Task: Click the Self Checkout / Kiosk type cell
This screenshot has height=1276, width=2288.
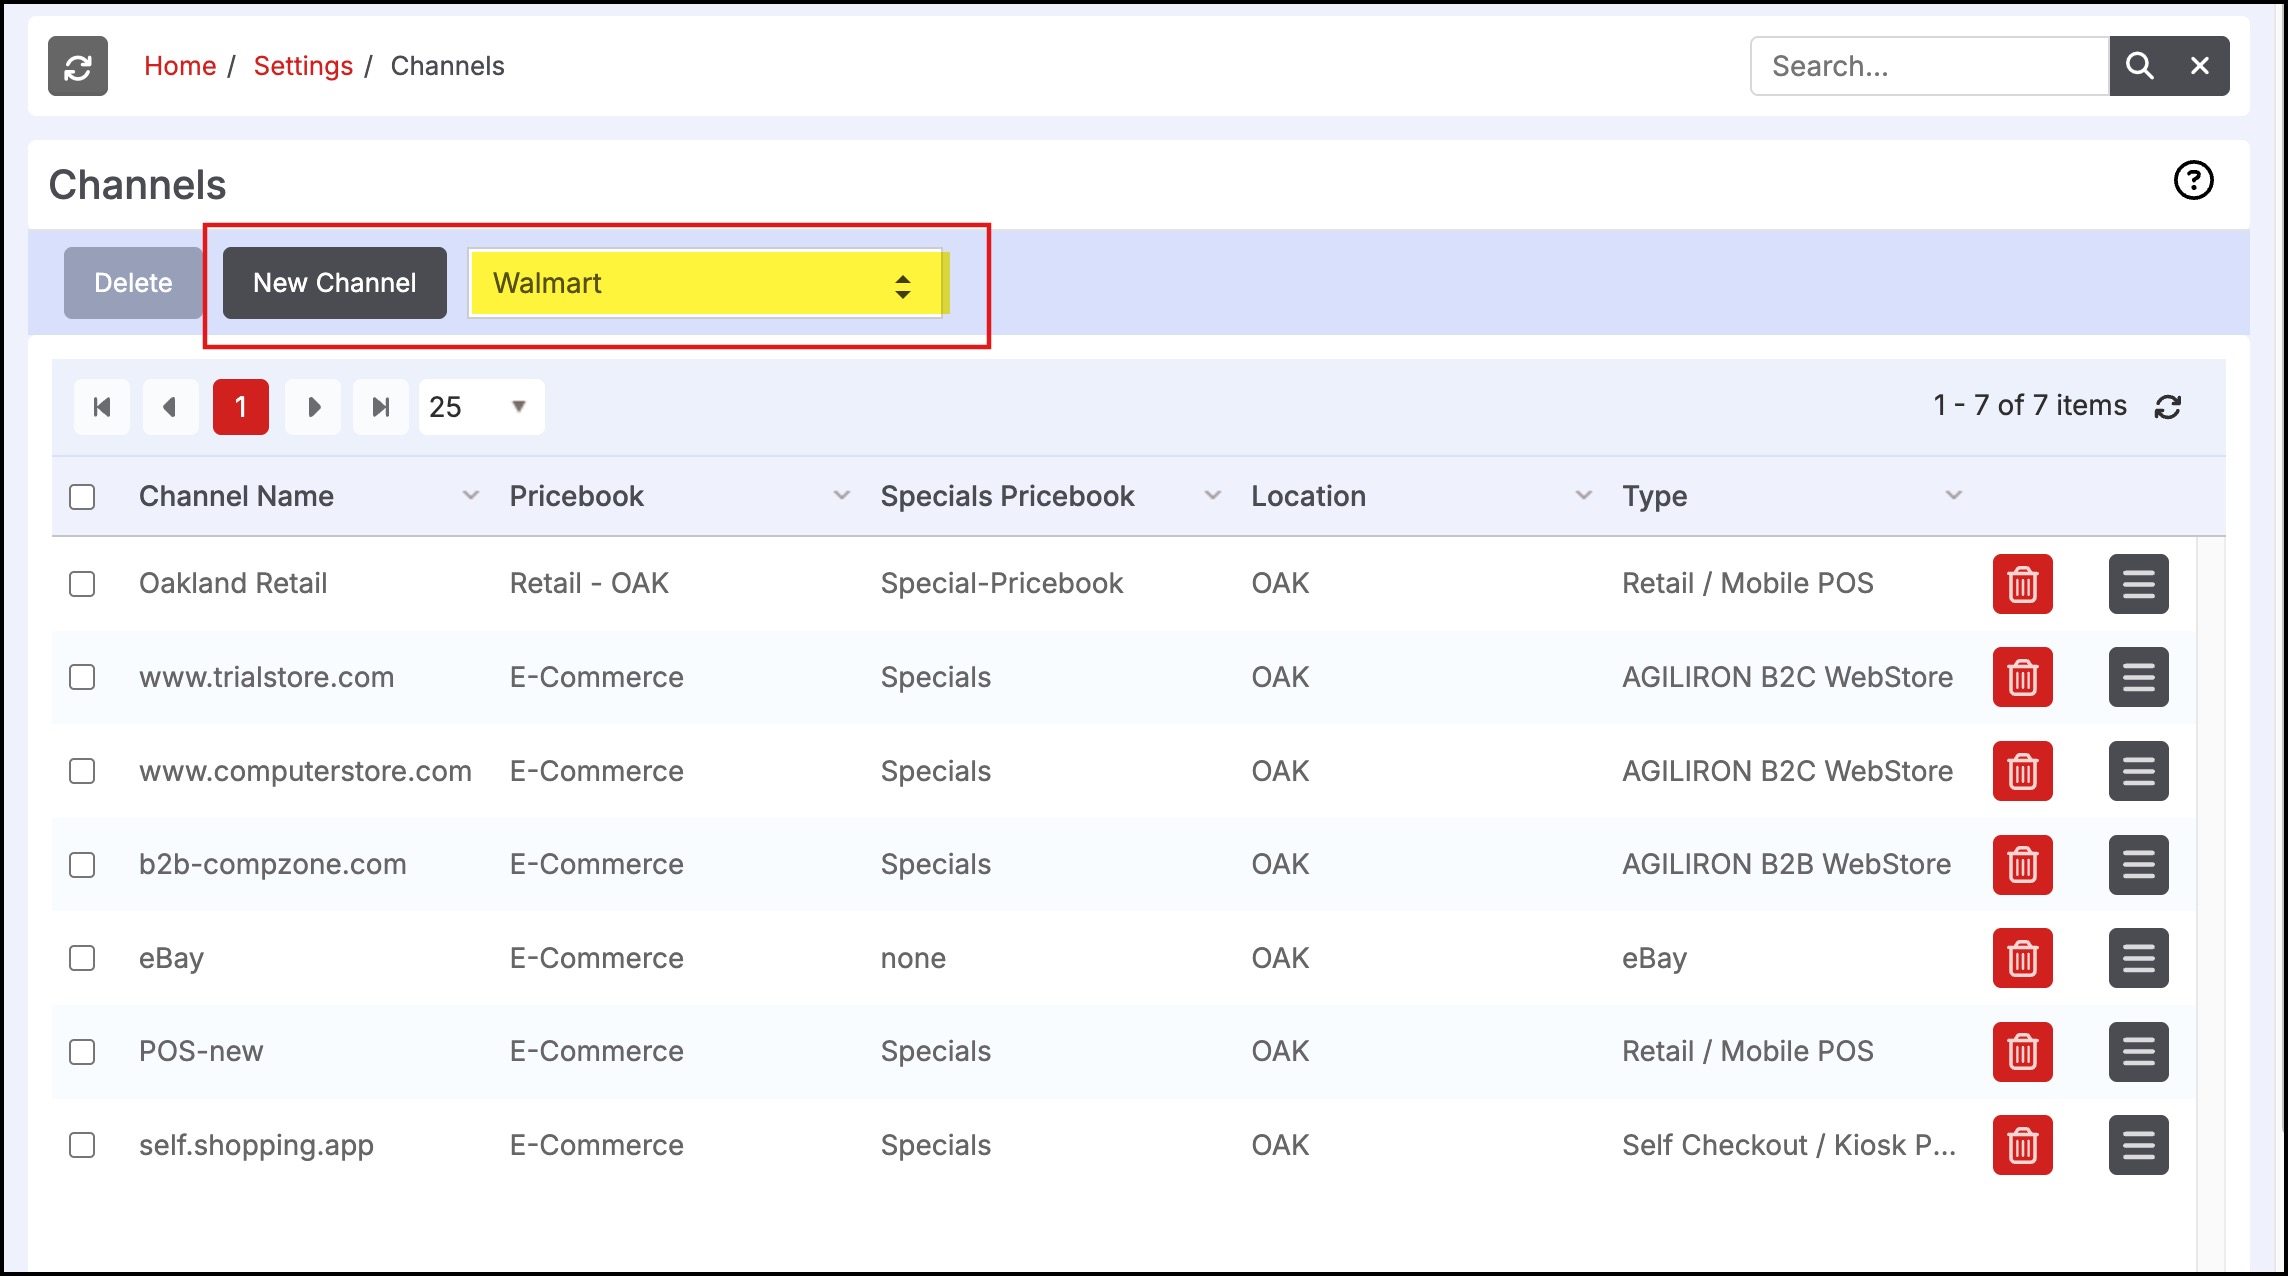Action: (1789, 1145)
